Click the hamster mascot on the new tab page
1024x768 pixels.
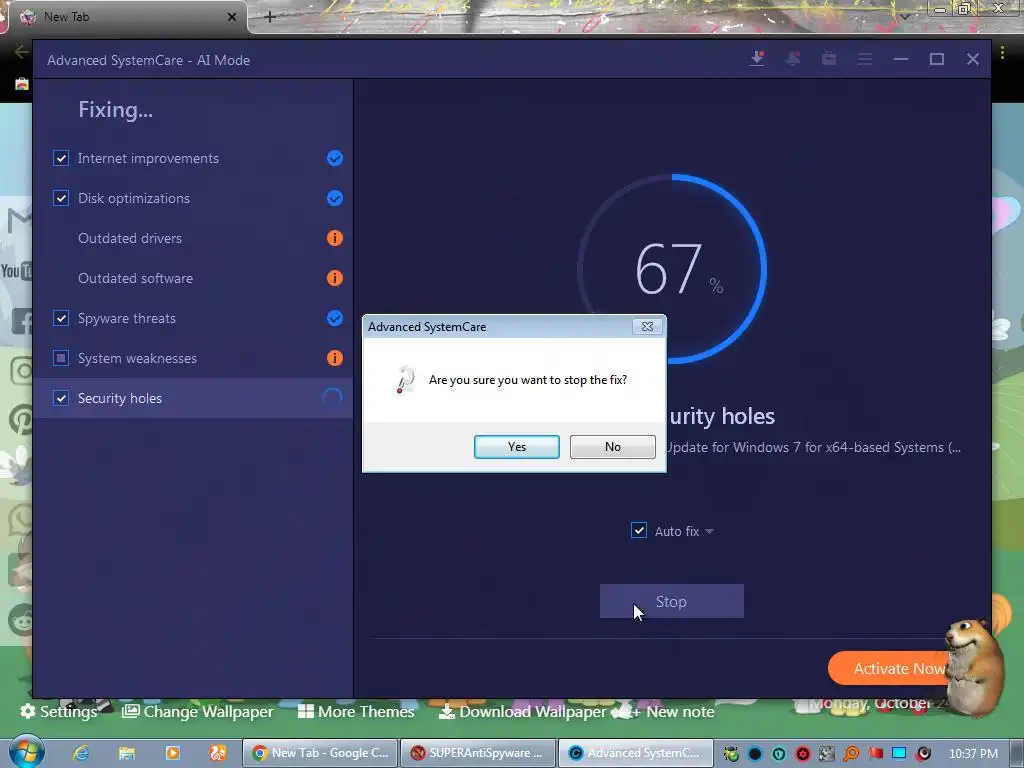(x=974, y=666)
